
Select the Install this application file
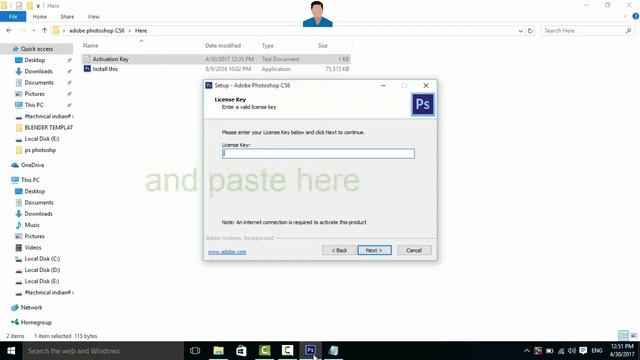pos(216,69)
